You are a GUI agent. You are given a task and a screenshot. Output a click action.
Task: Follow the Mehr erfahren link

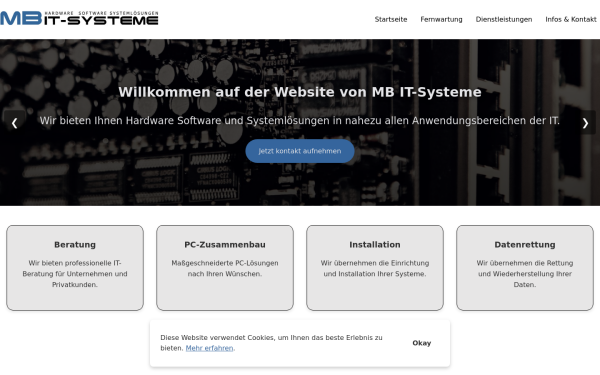209,348
